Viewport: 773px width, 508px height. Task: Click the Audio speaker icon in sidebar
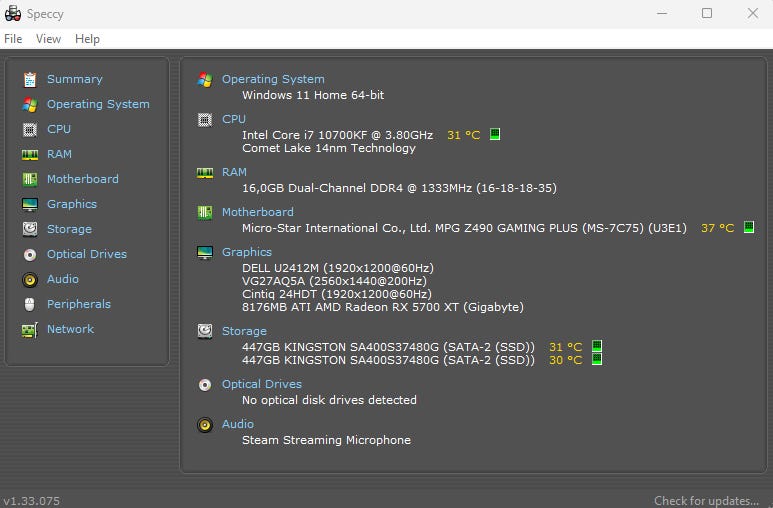pos(30,280)
